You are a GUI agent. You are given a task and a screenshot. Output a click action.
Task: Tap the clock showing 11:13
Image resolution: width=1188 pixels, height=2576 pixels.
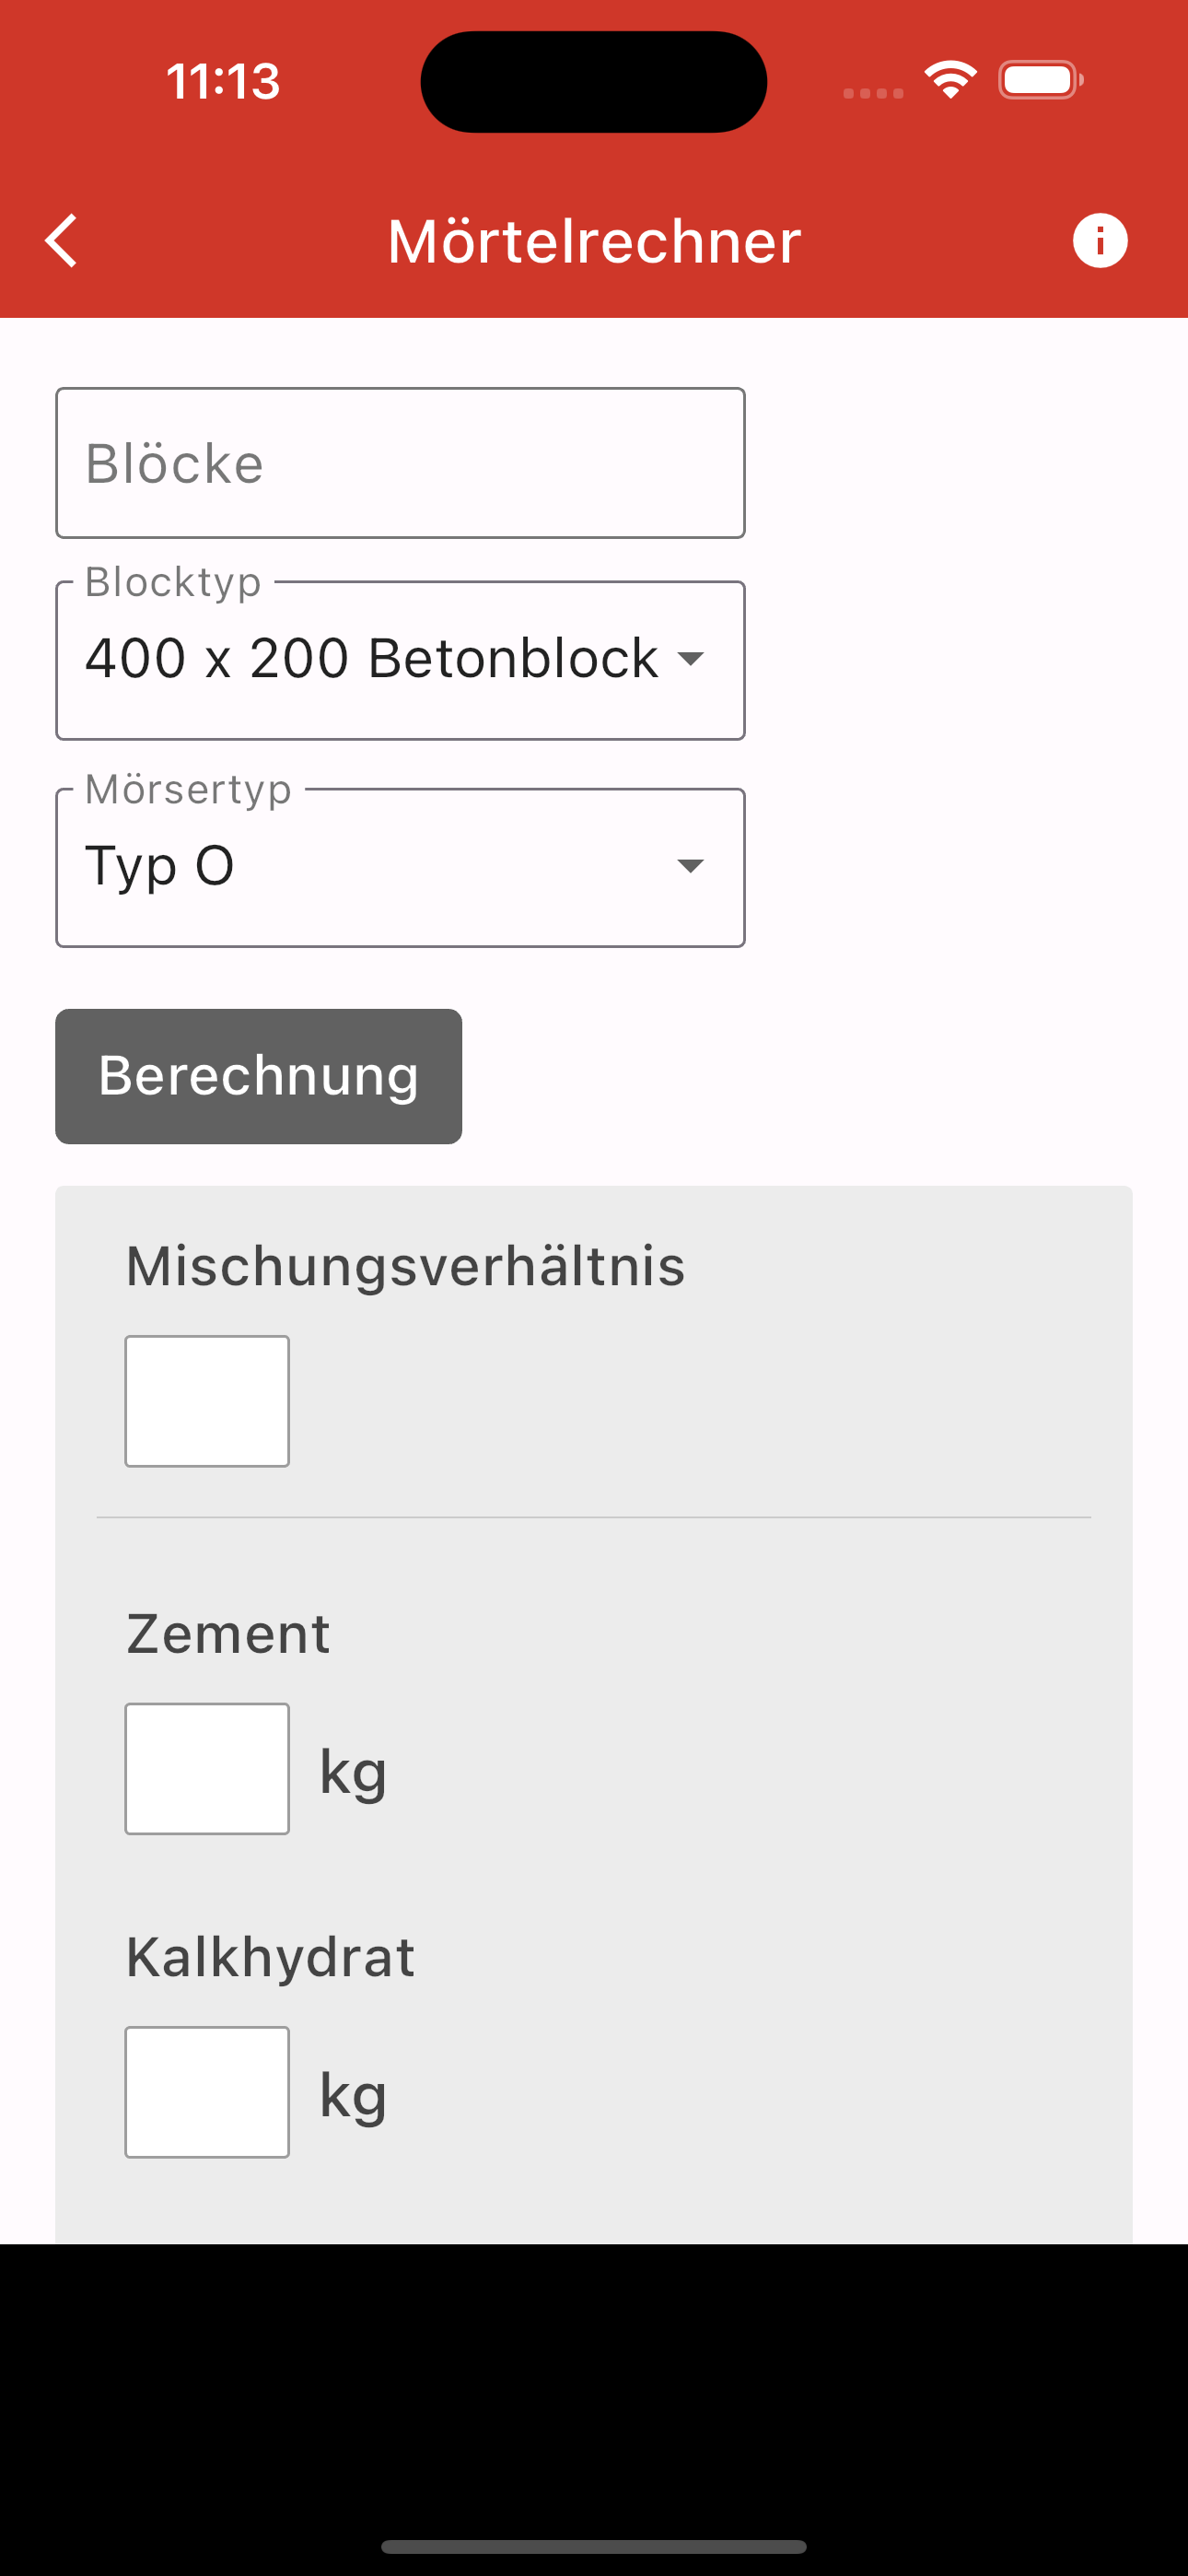(223, 81)
